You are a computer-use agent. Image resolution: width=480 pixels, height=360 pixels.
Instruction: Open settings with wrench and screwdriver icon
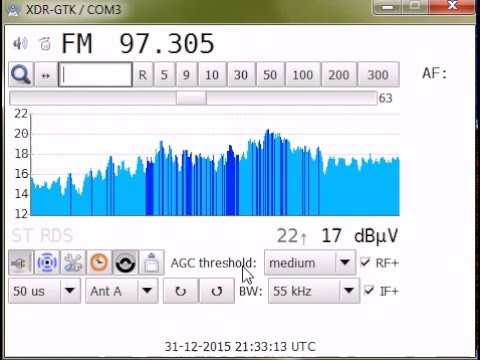[x=73, y=263]
